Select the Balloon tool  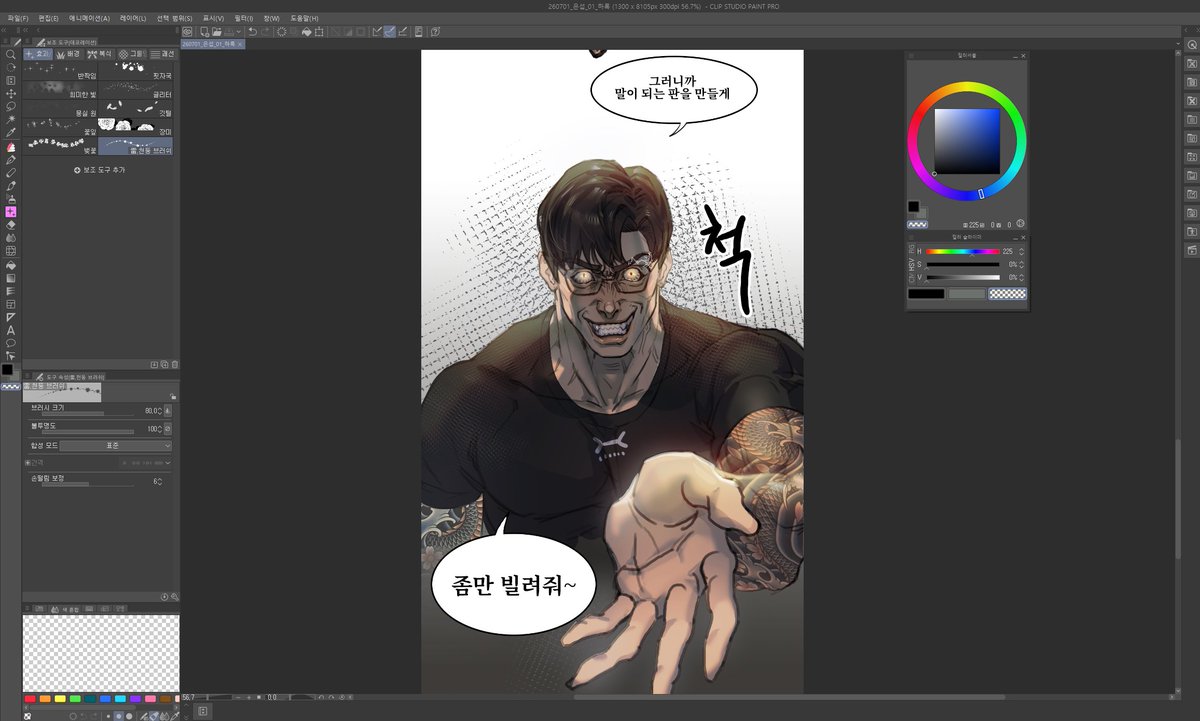coord(11,343)
